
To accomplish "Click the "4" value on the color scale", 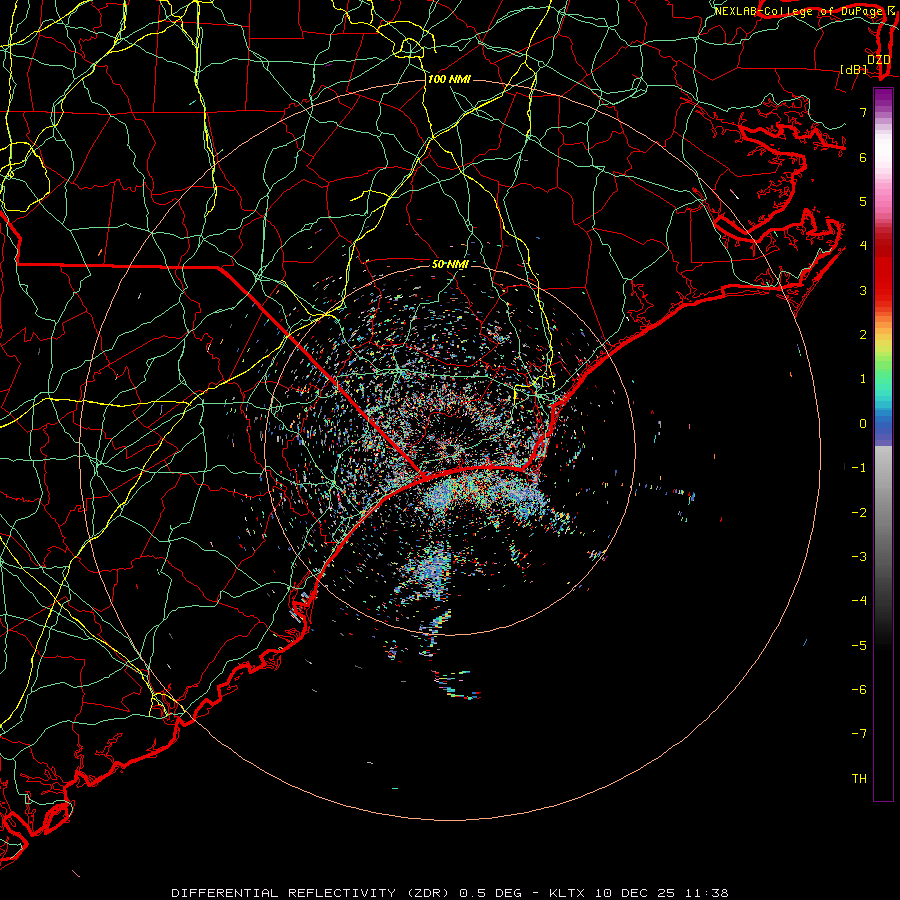I will [x=863, y=246].
